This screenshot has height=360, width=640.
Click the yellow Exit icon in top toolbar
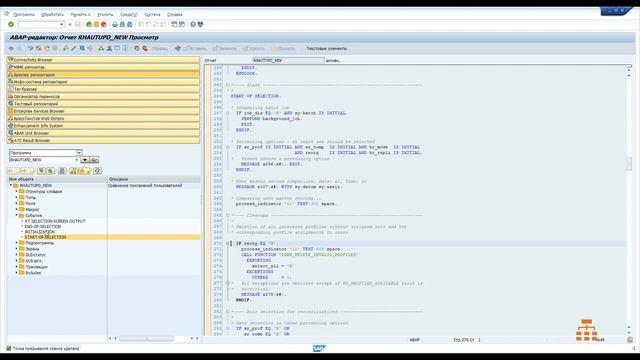coord(96,24)
